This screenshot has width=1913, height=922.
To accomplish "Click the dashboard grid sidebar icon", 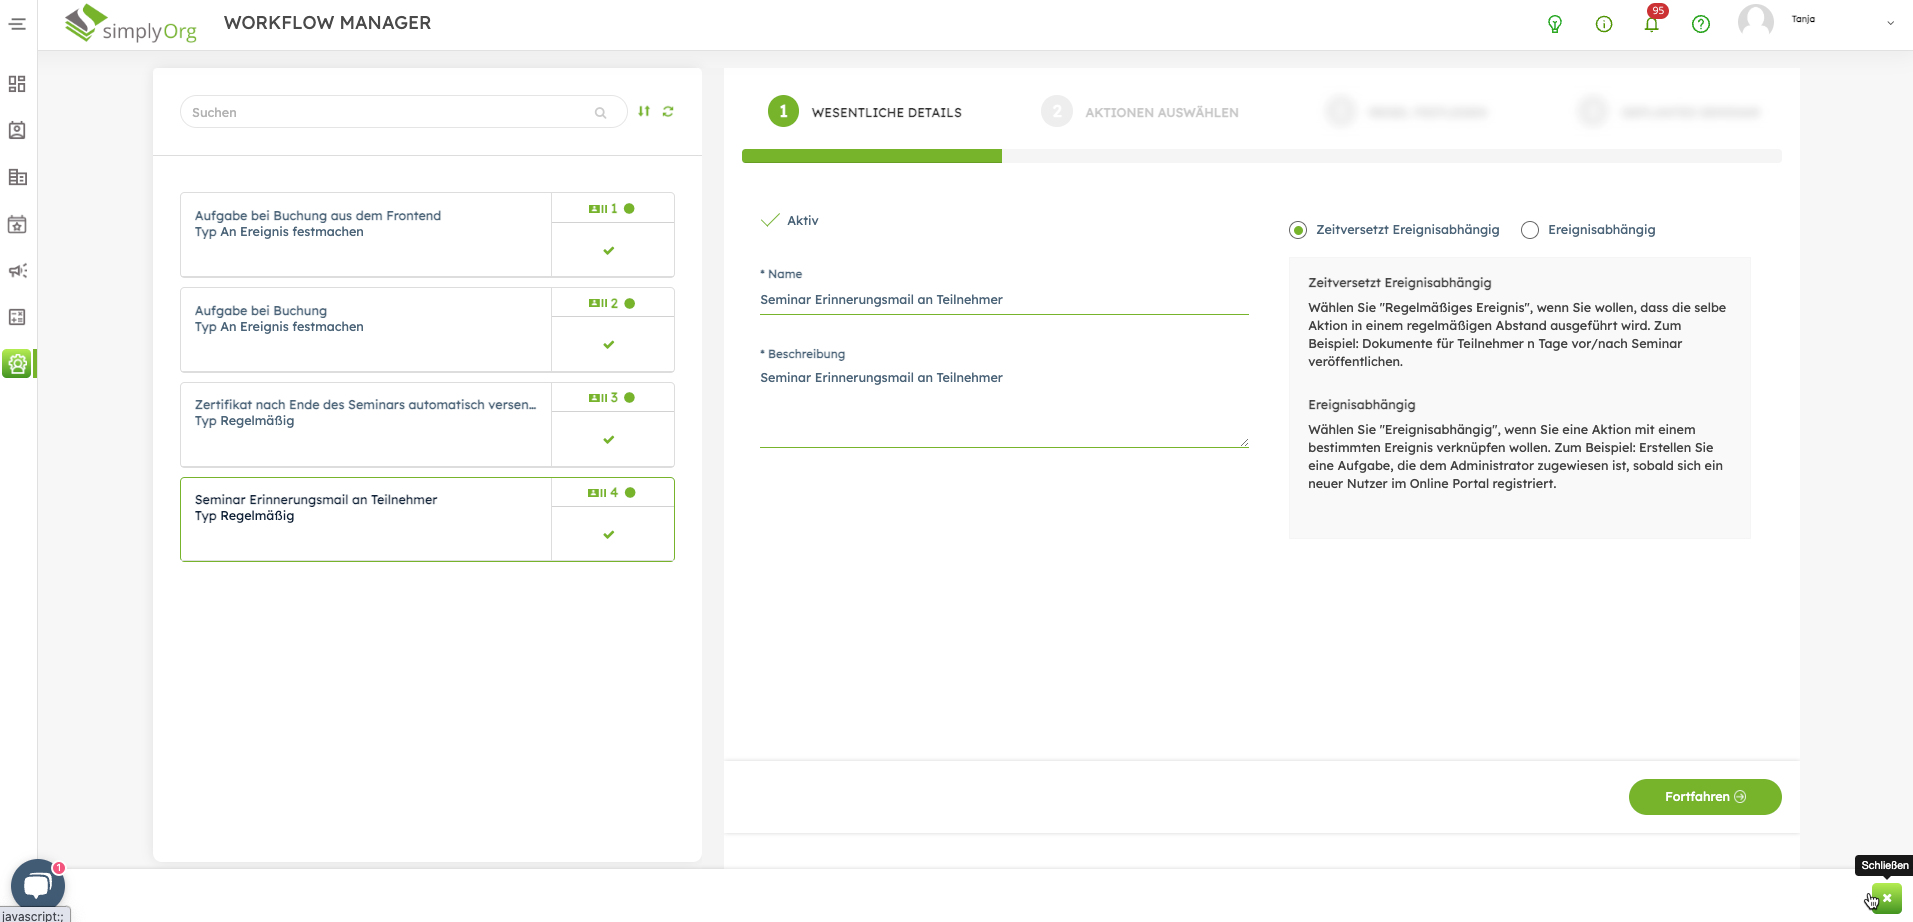I will coord(17,84).
